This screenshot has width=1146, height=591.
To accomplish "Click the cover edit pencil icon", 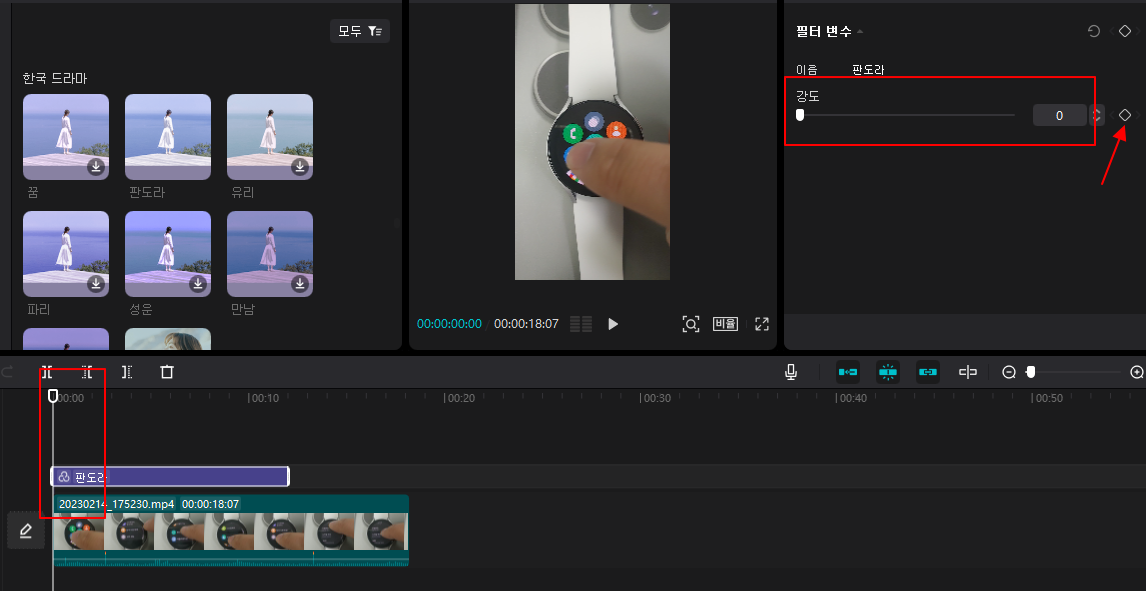I will (x=26, y=530).
